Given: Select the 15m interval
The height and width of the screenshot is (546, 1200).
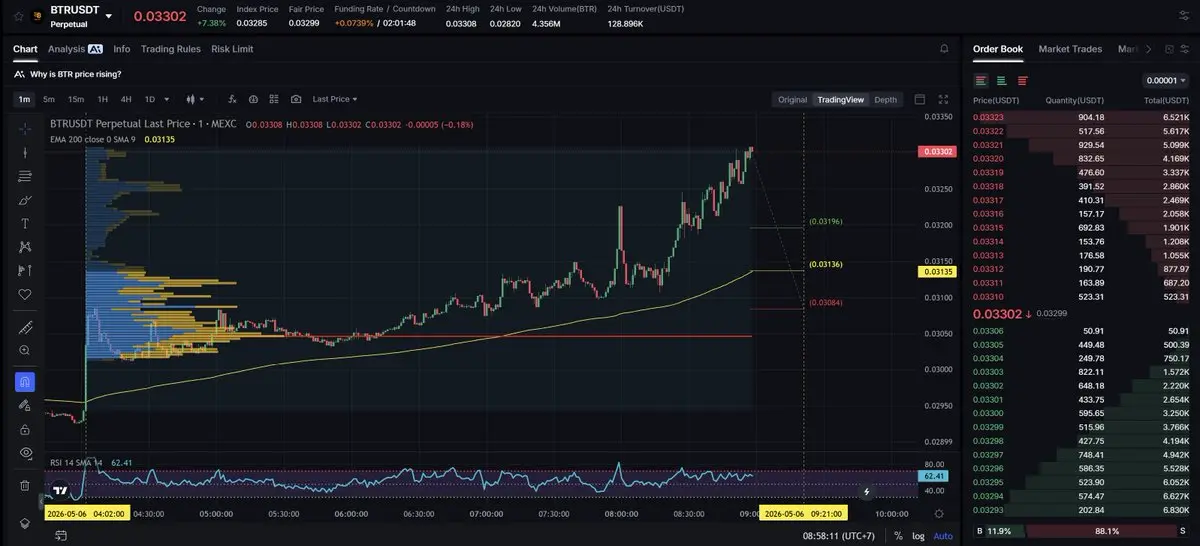Looking at the screenshot, I should (x=75, y=99).
